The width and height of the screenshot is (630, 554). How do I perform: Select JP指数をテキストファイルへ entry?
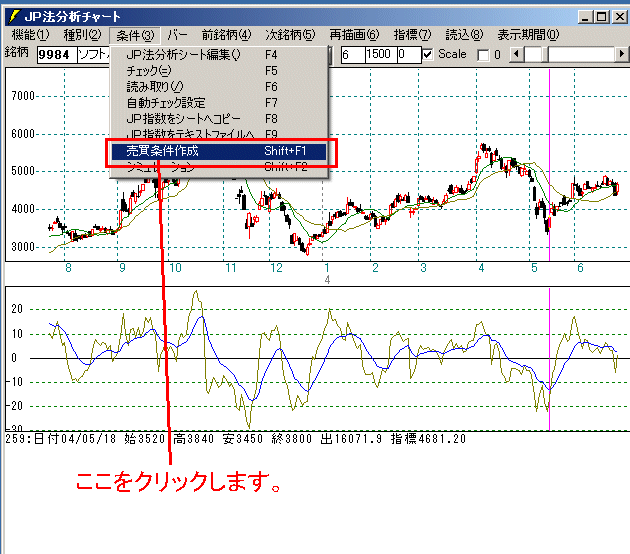pyautogui.click(x=219, y=134)
